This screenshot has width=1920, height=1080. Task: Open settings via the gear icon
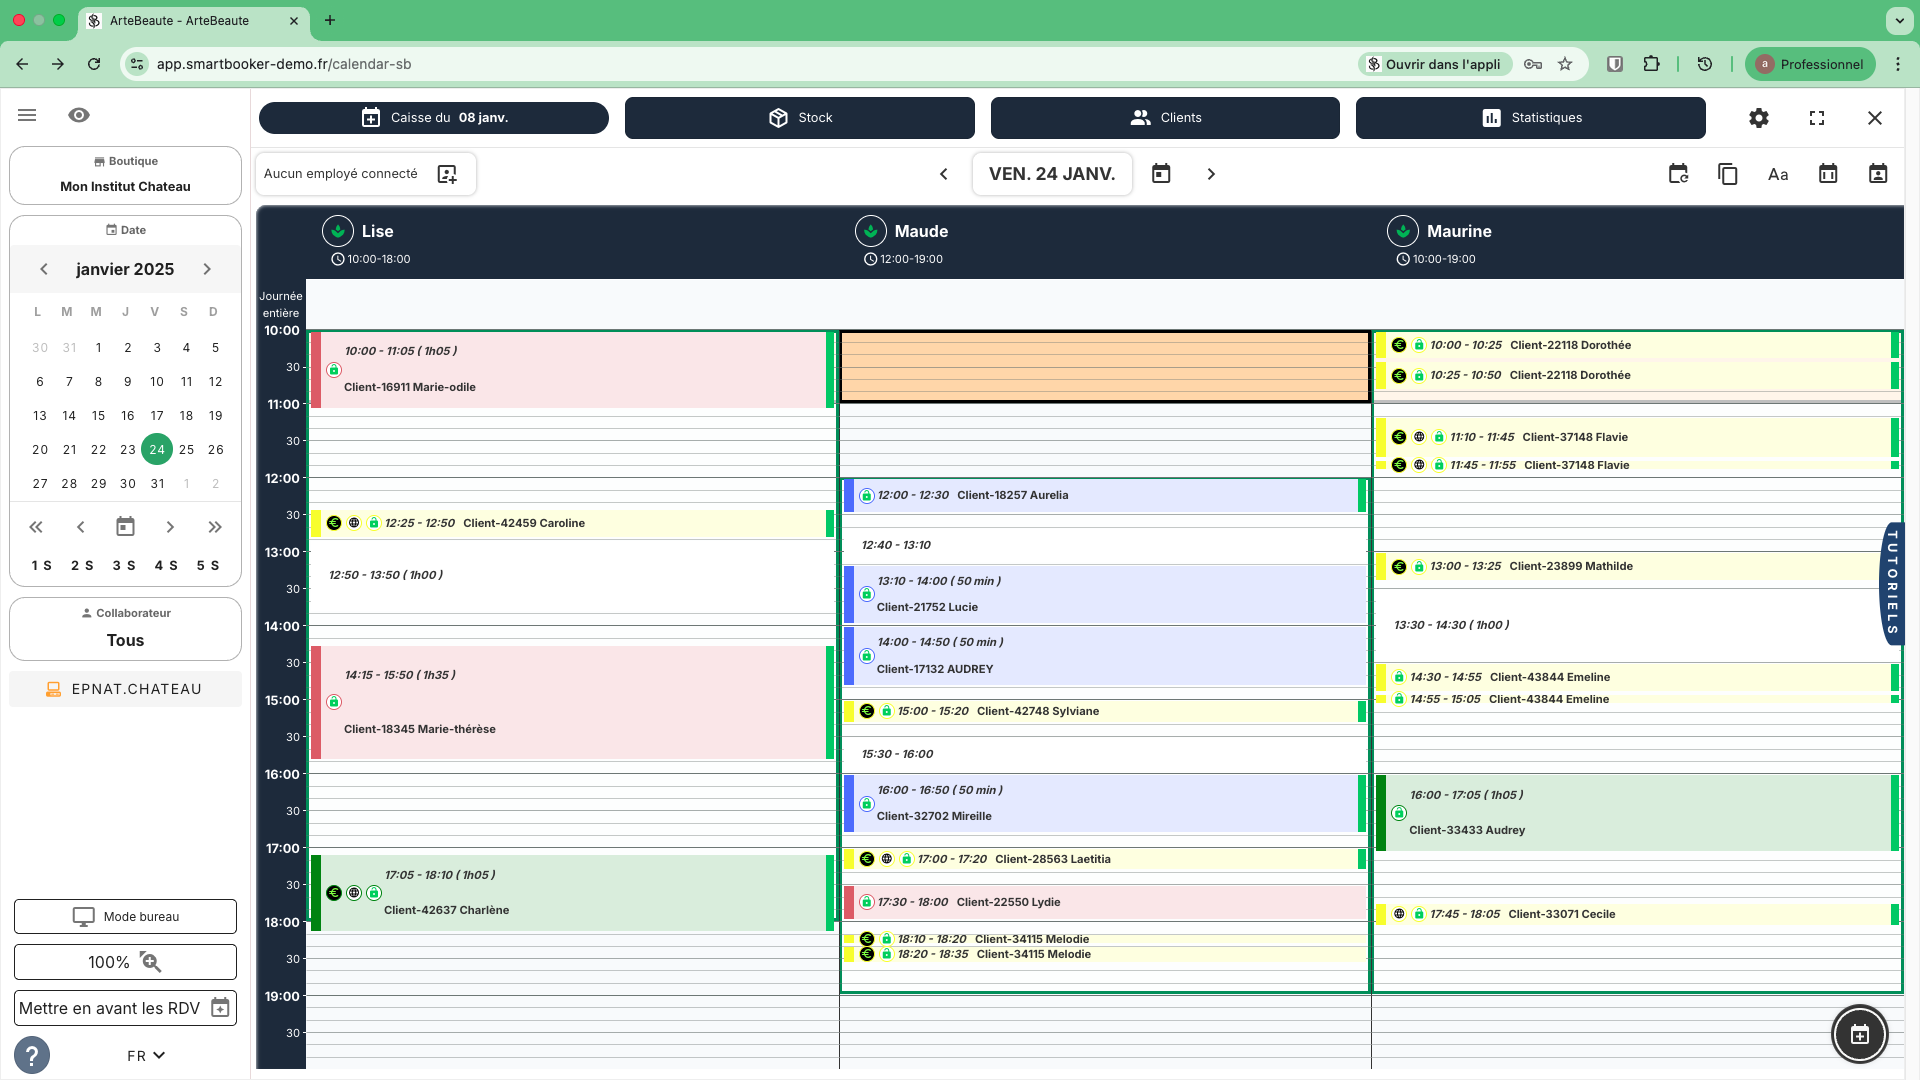coord(1759,117)
